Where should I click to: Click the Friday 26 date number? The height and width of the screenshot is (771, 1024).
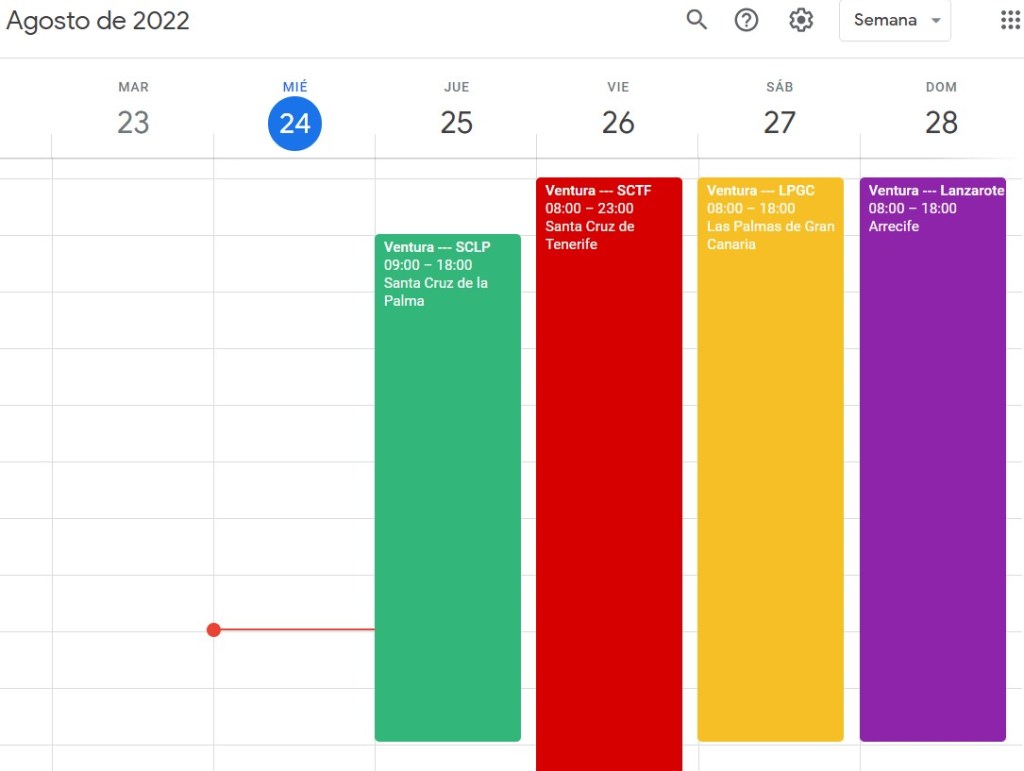pyautogui.click(x=618, y=122)
